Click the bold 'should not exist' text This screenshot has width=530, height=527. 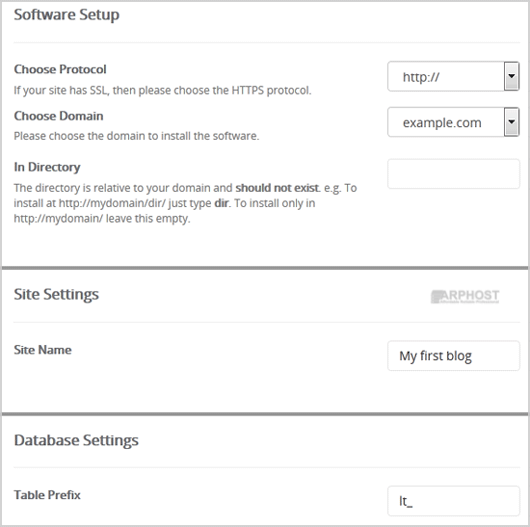pos(277,188)
